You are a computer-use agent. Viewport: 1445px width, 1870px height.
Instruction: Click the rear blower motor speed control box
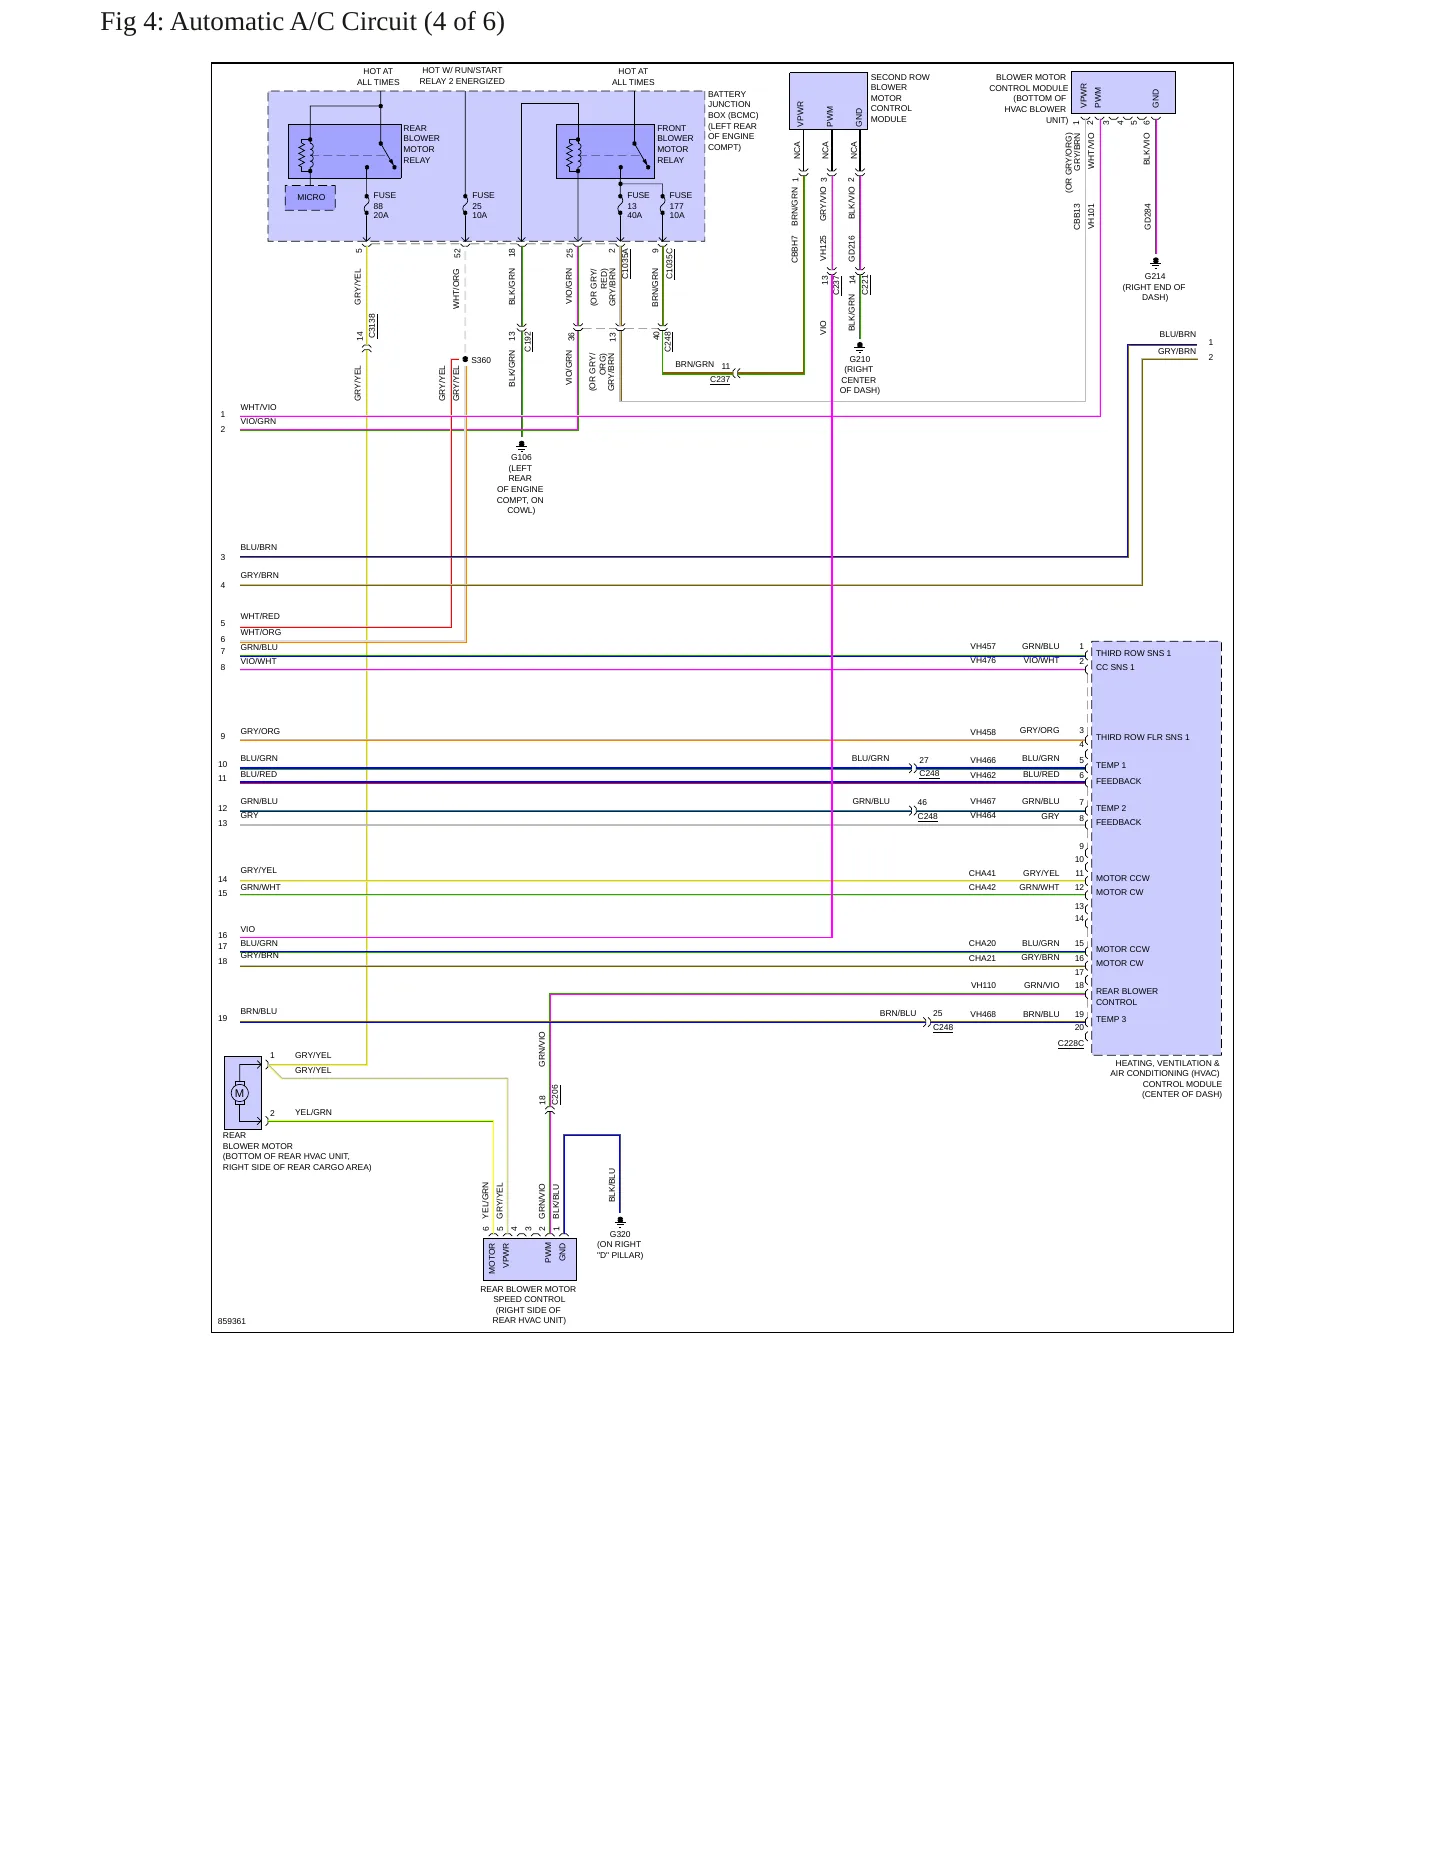click(529, 1259)
